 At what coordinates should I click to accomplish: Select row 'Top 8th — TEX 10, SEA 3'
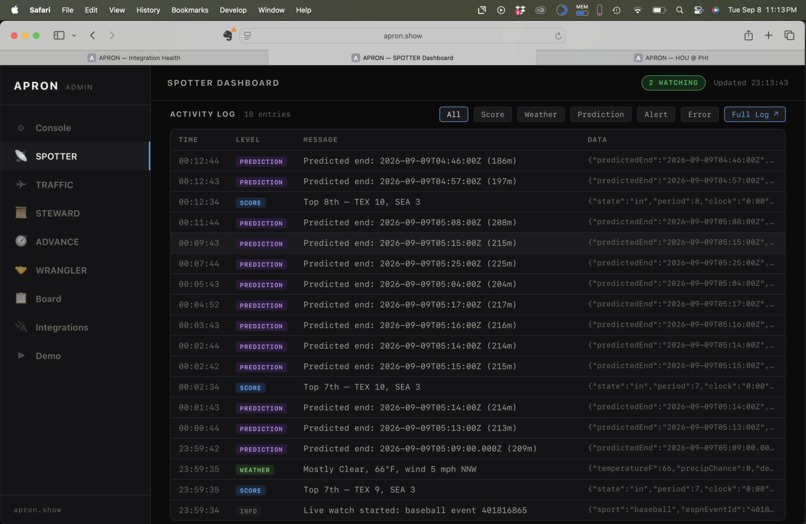pyautogui.click(x=478, y=202)
